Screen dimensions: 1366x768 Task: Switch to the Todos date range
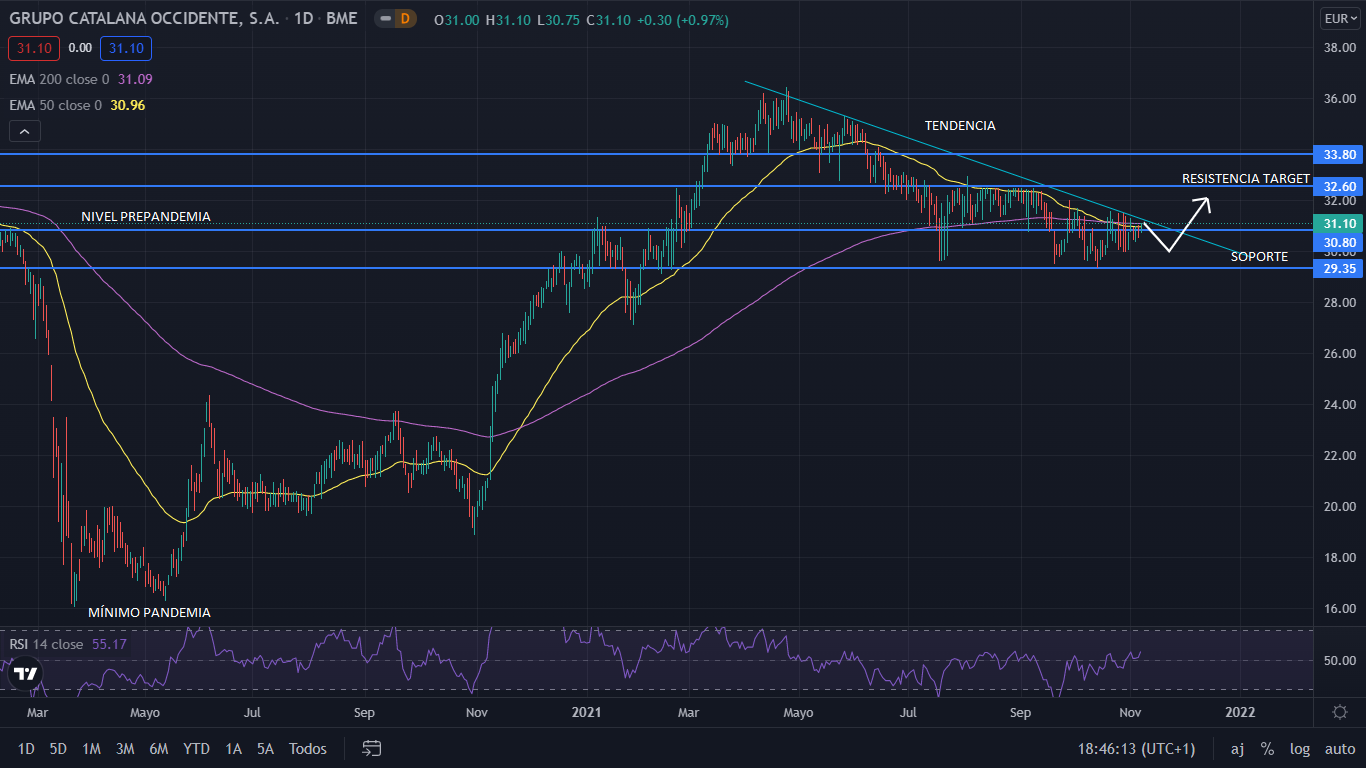coord(308,748)
